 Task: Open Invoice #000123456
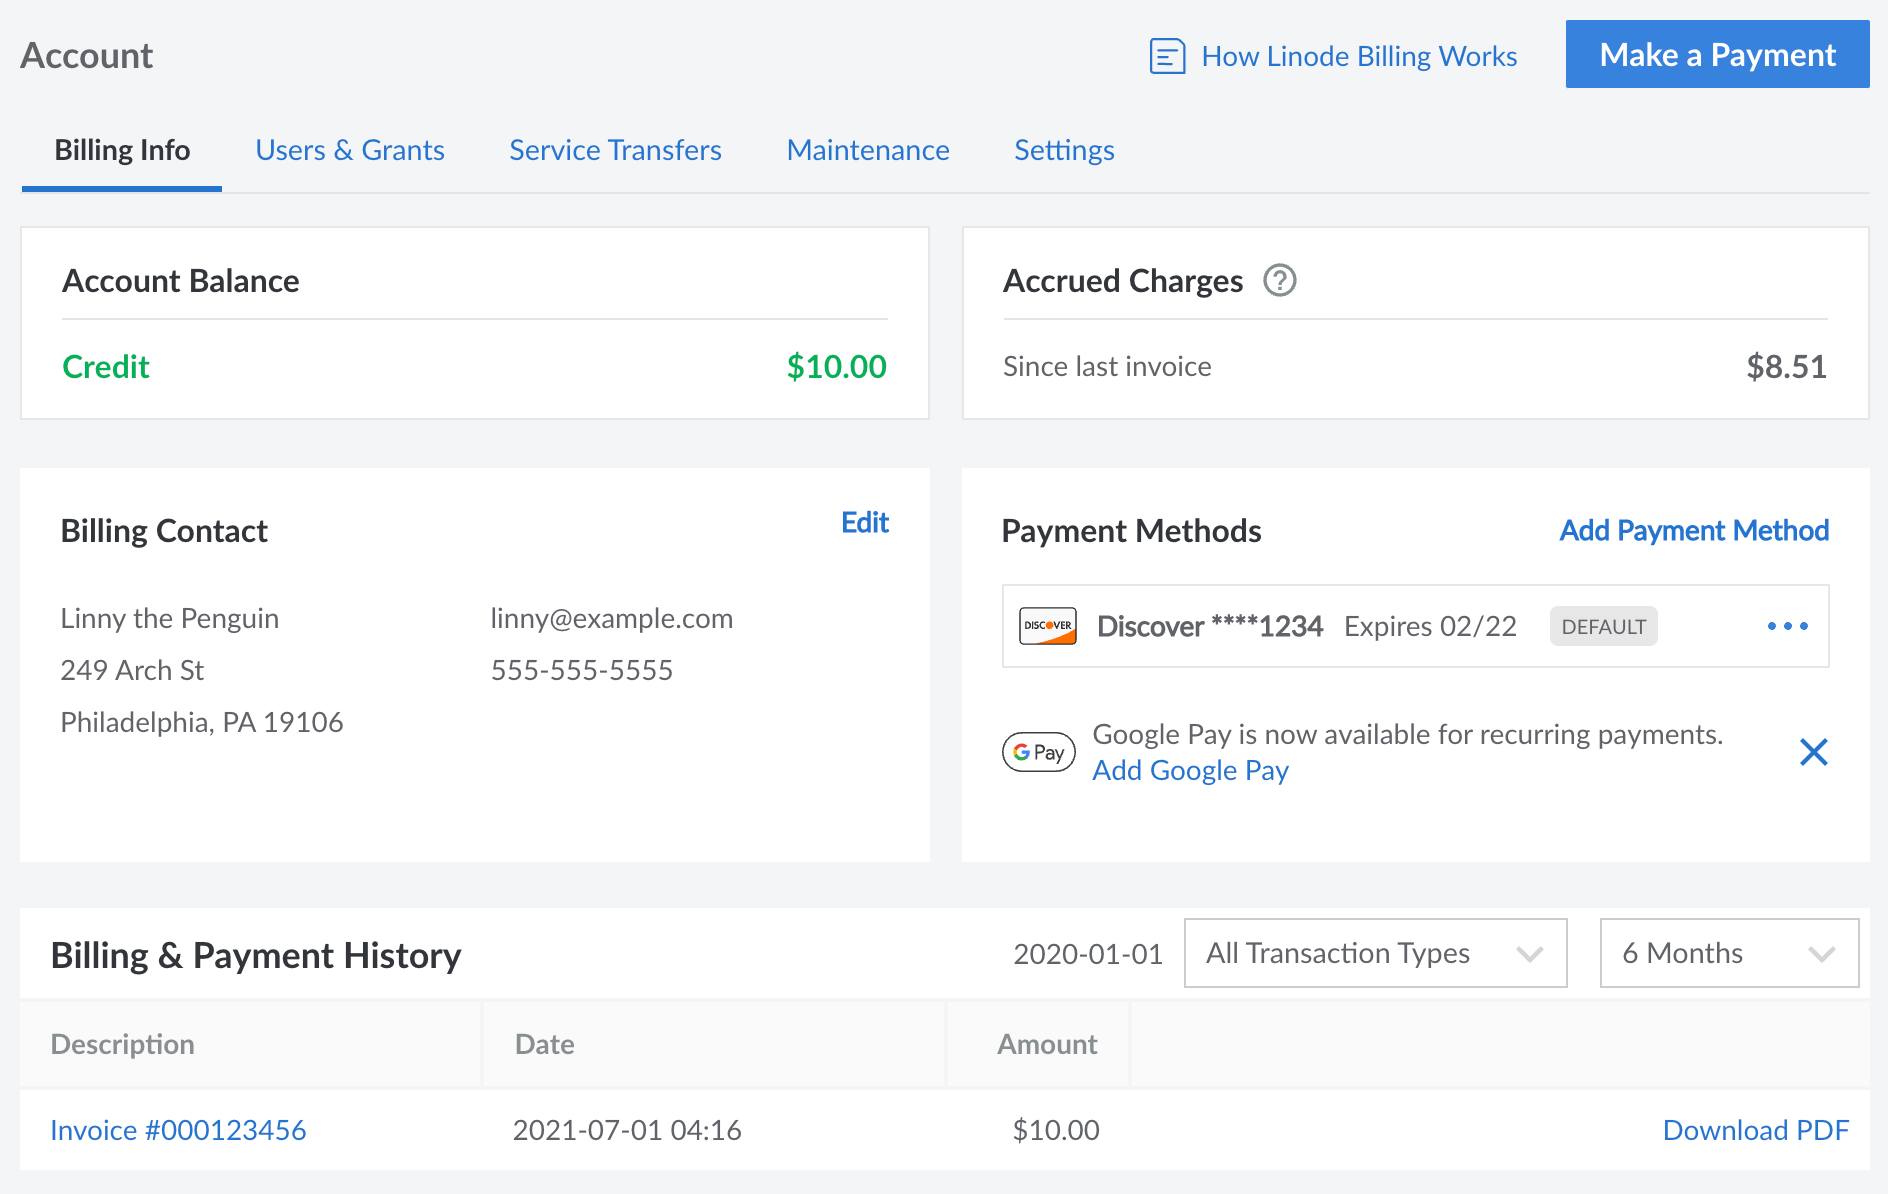179,1130
